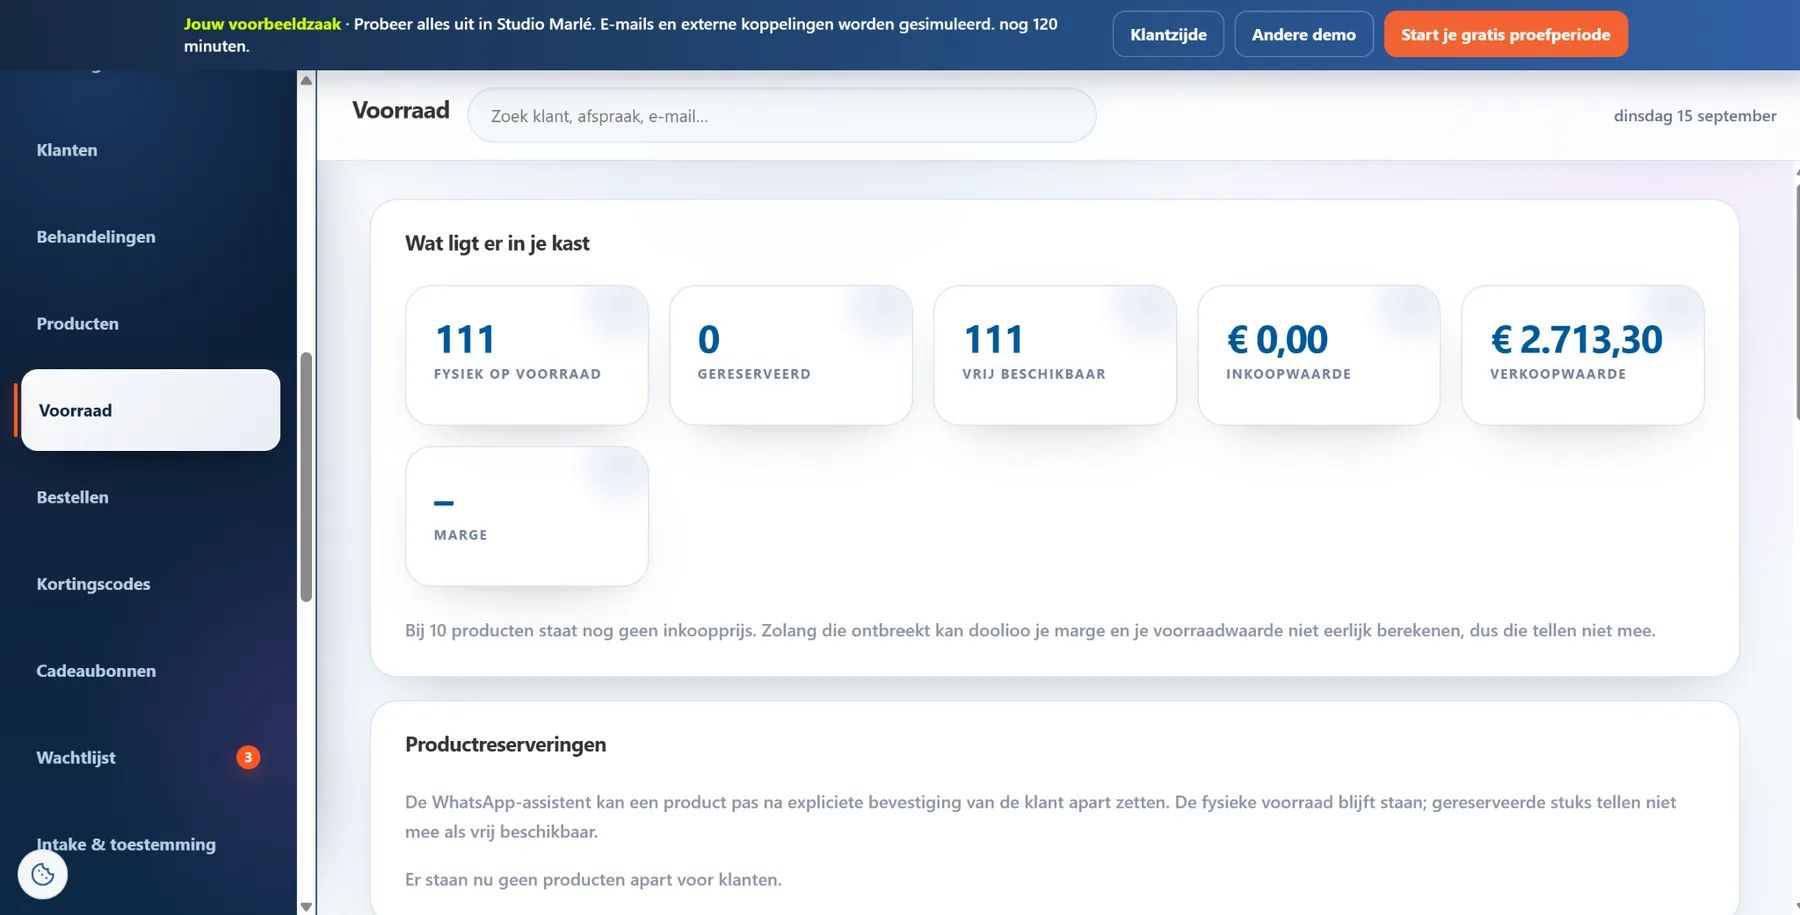Click the sidebar scroll up arrow

click(x=306, y=80)
